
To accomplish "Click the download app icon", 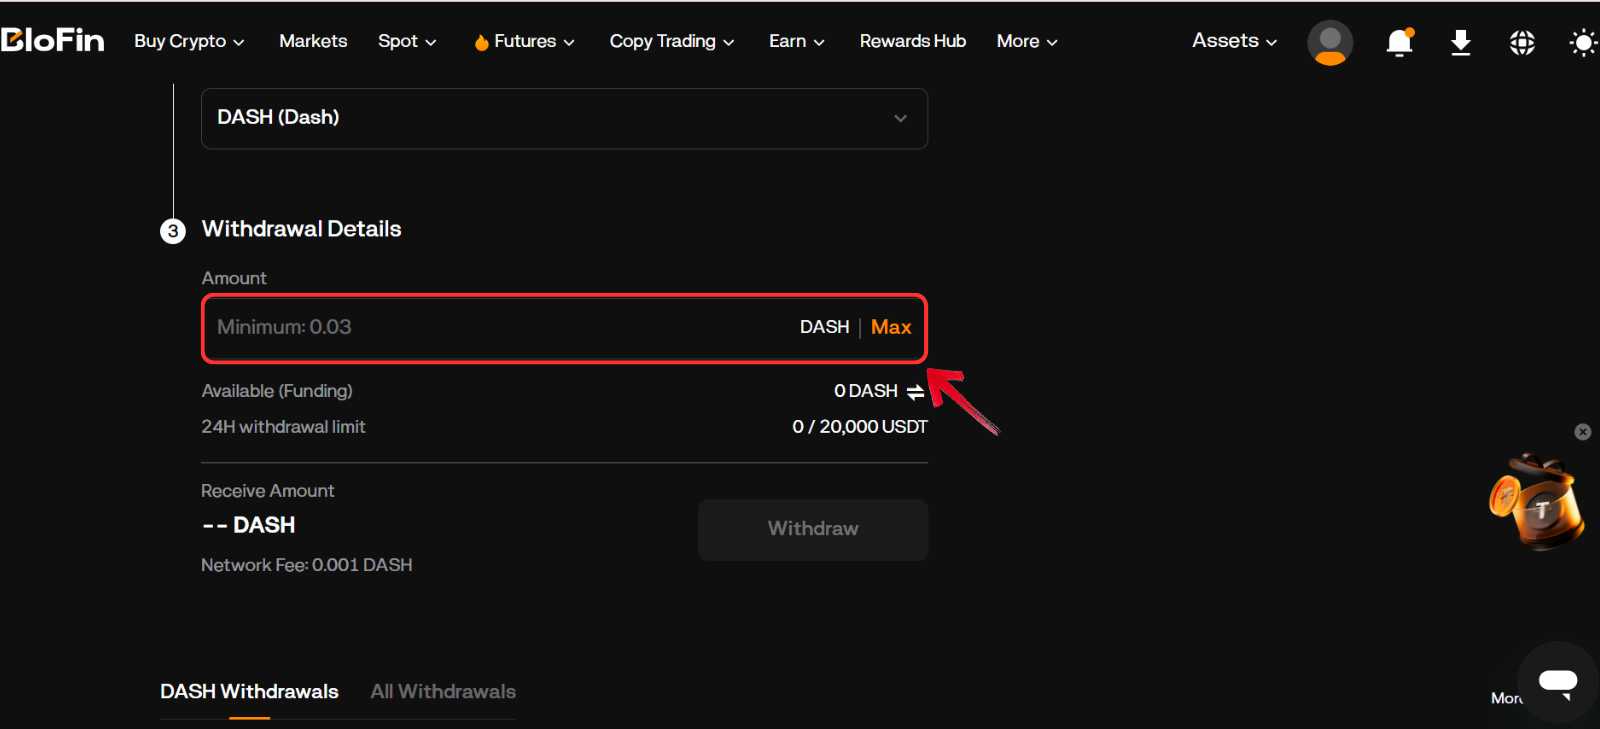I will [1460, 42].
